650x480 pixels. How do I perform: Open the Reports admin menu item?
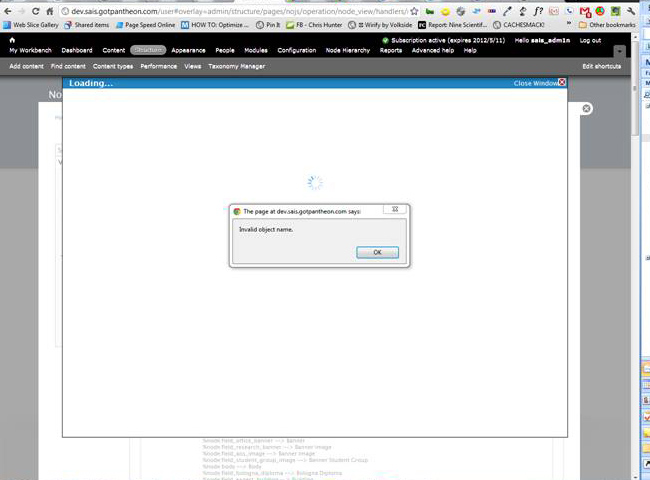(x=390, y=50)
